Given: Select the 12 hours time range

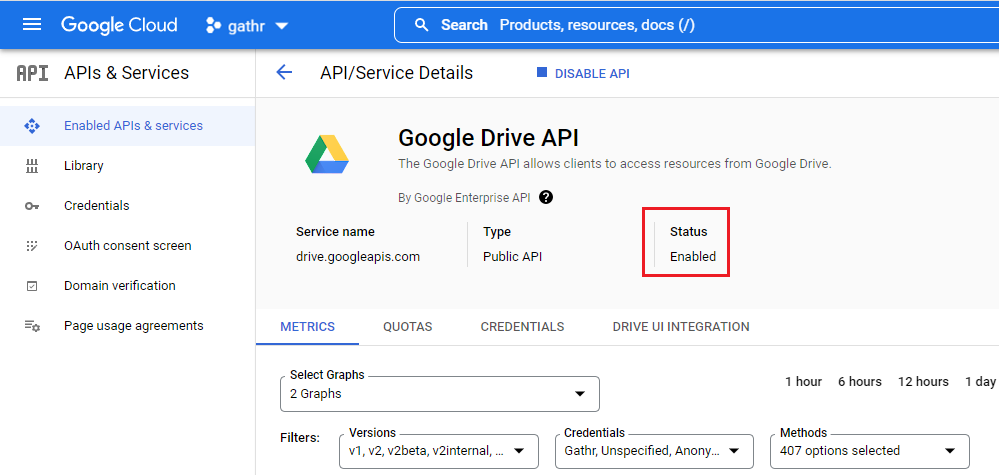Looking at the screenshot, I should (923, 381).
